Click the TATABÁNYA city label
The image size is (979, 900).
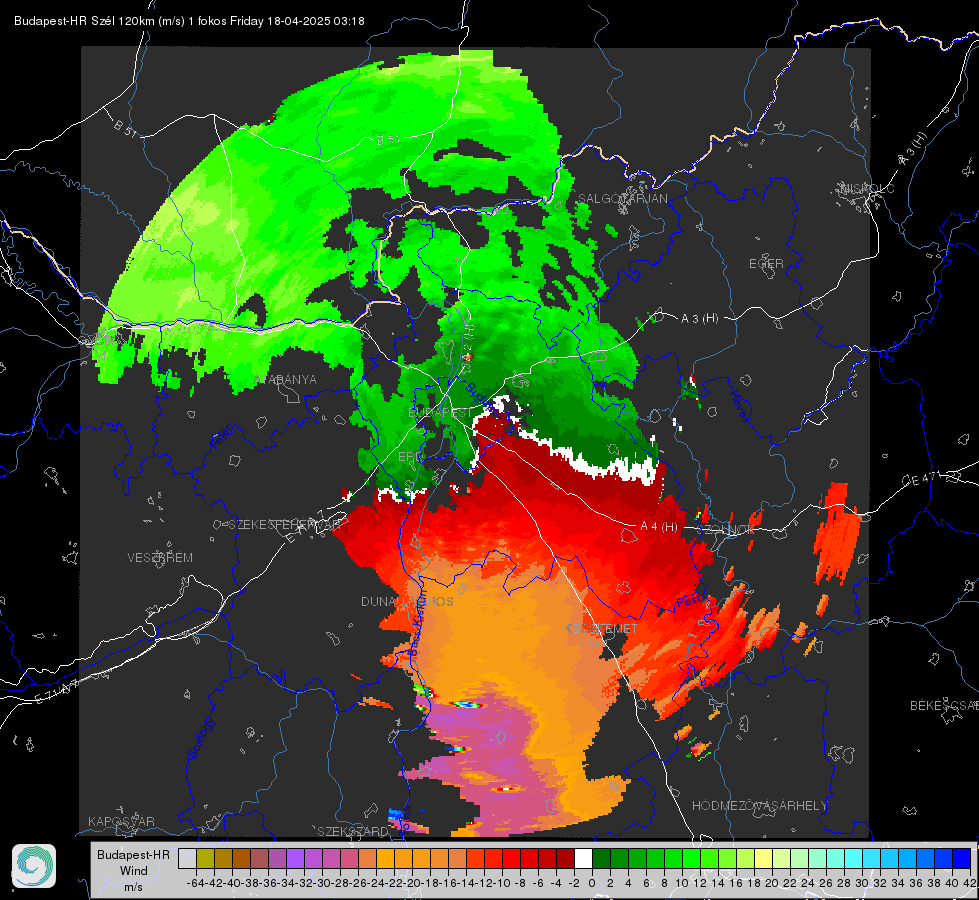(282, 380)
